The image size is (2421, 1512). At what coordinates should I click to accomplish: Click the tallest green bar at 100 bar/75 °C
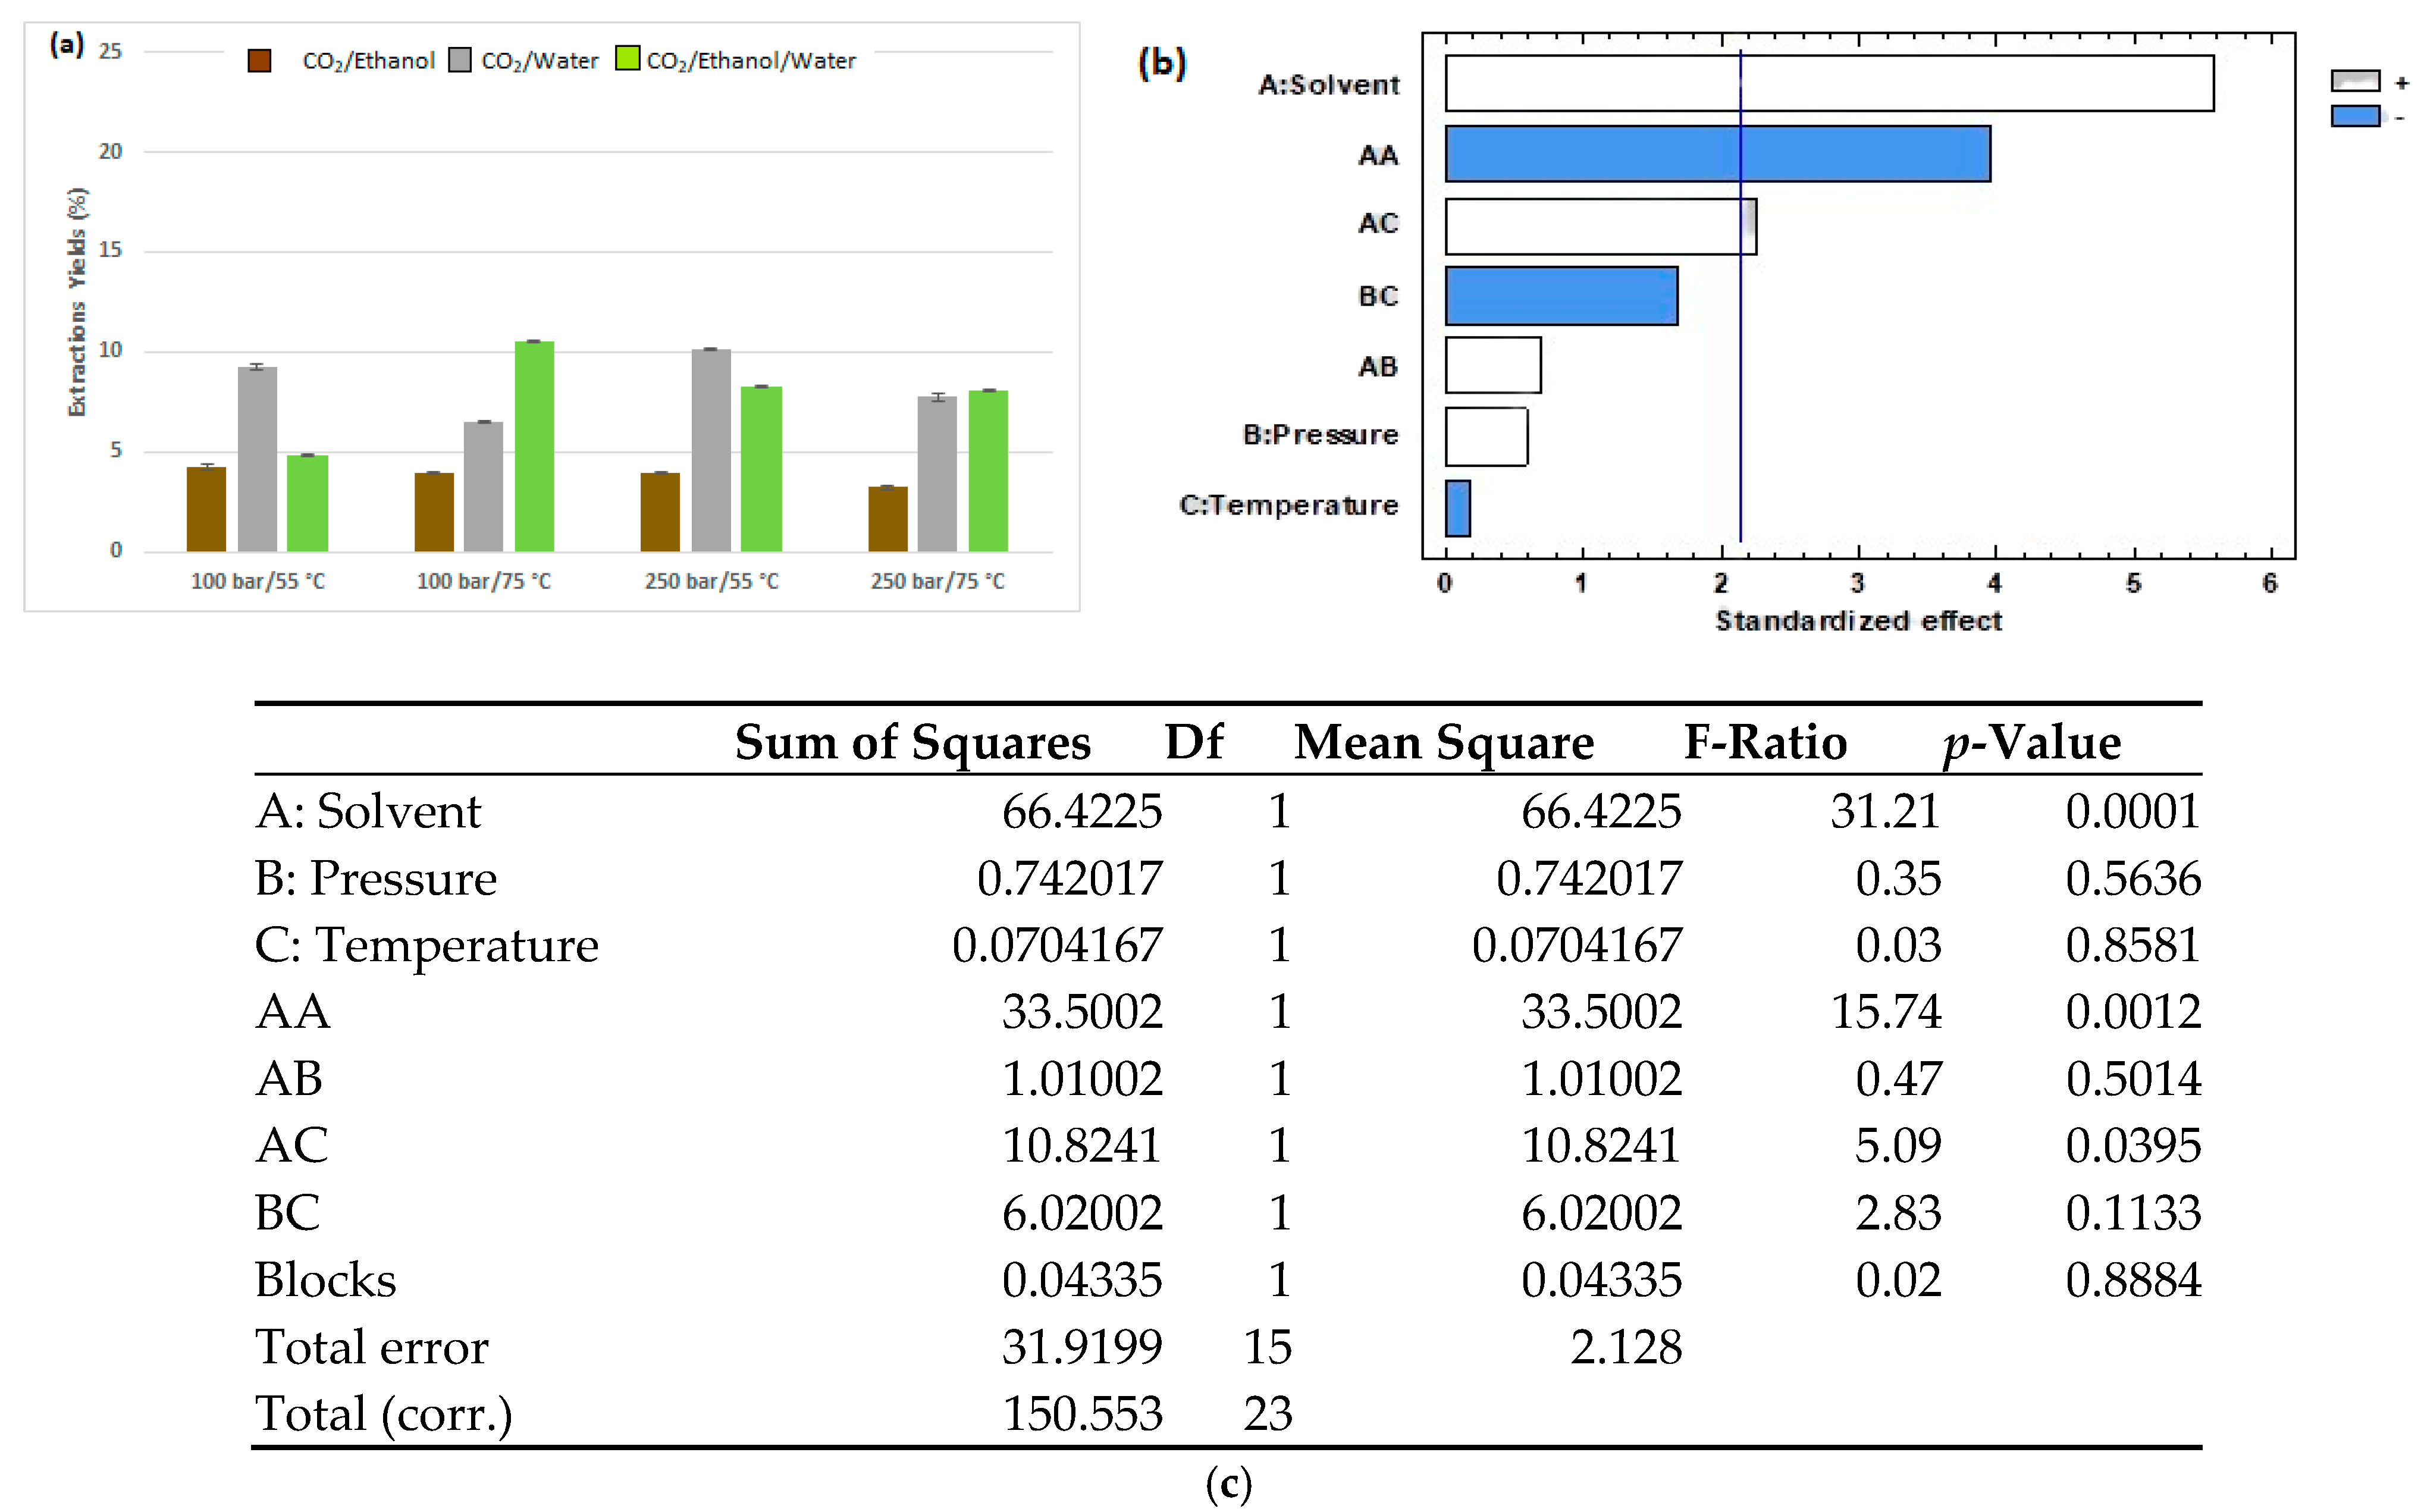tap(534, 446)
